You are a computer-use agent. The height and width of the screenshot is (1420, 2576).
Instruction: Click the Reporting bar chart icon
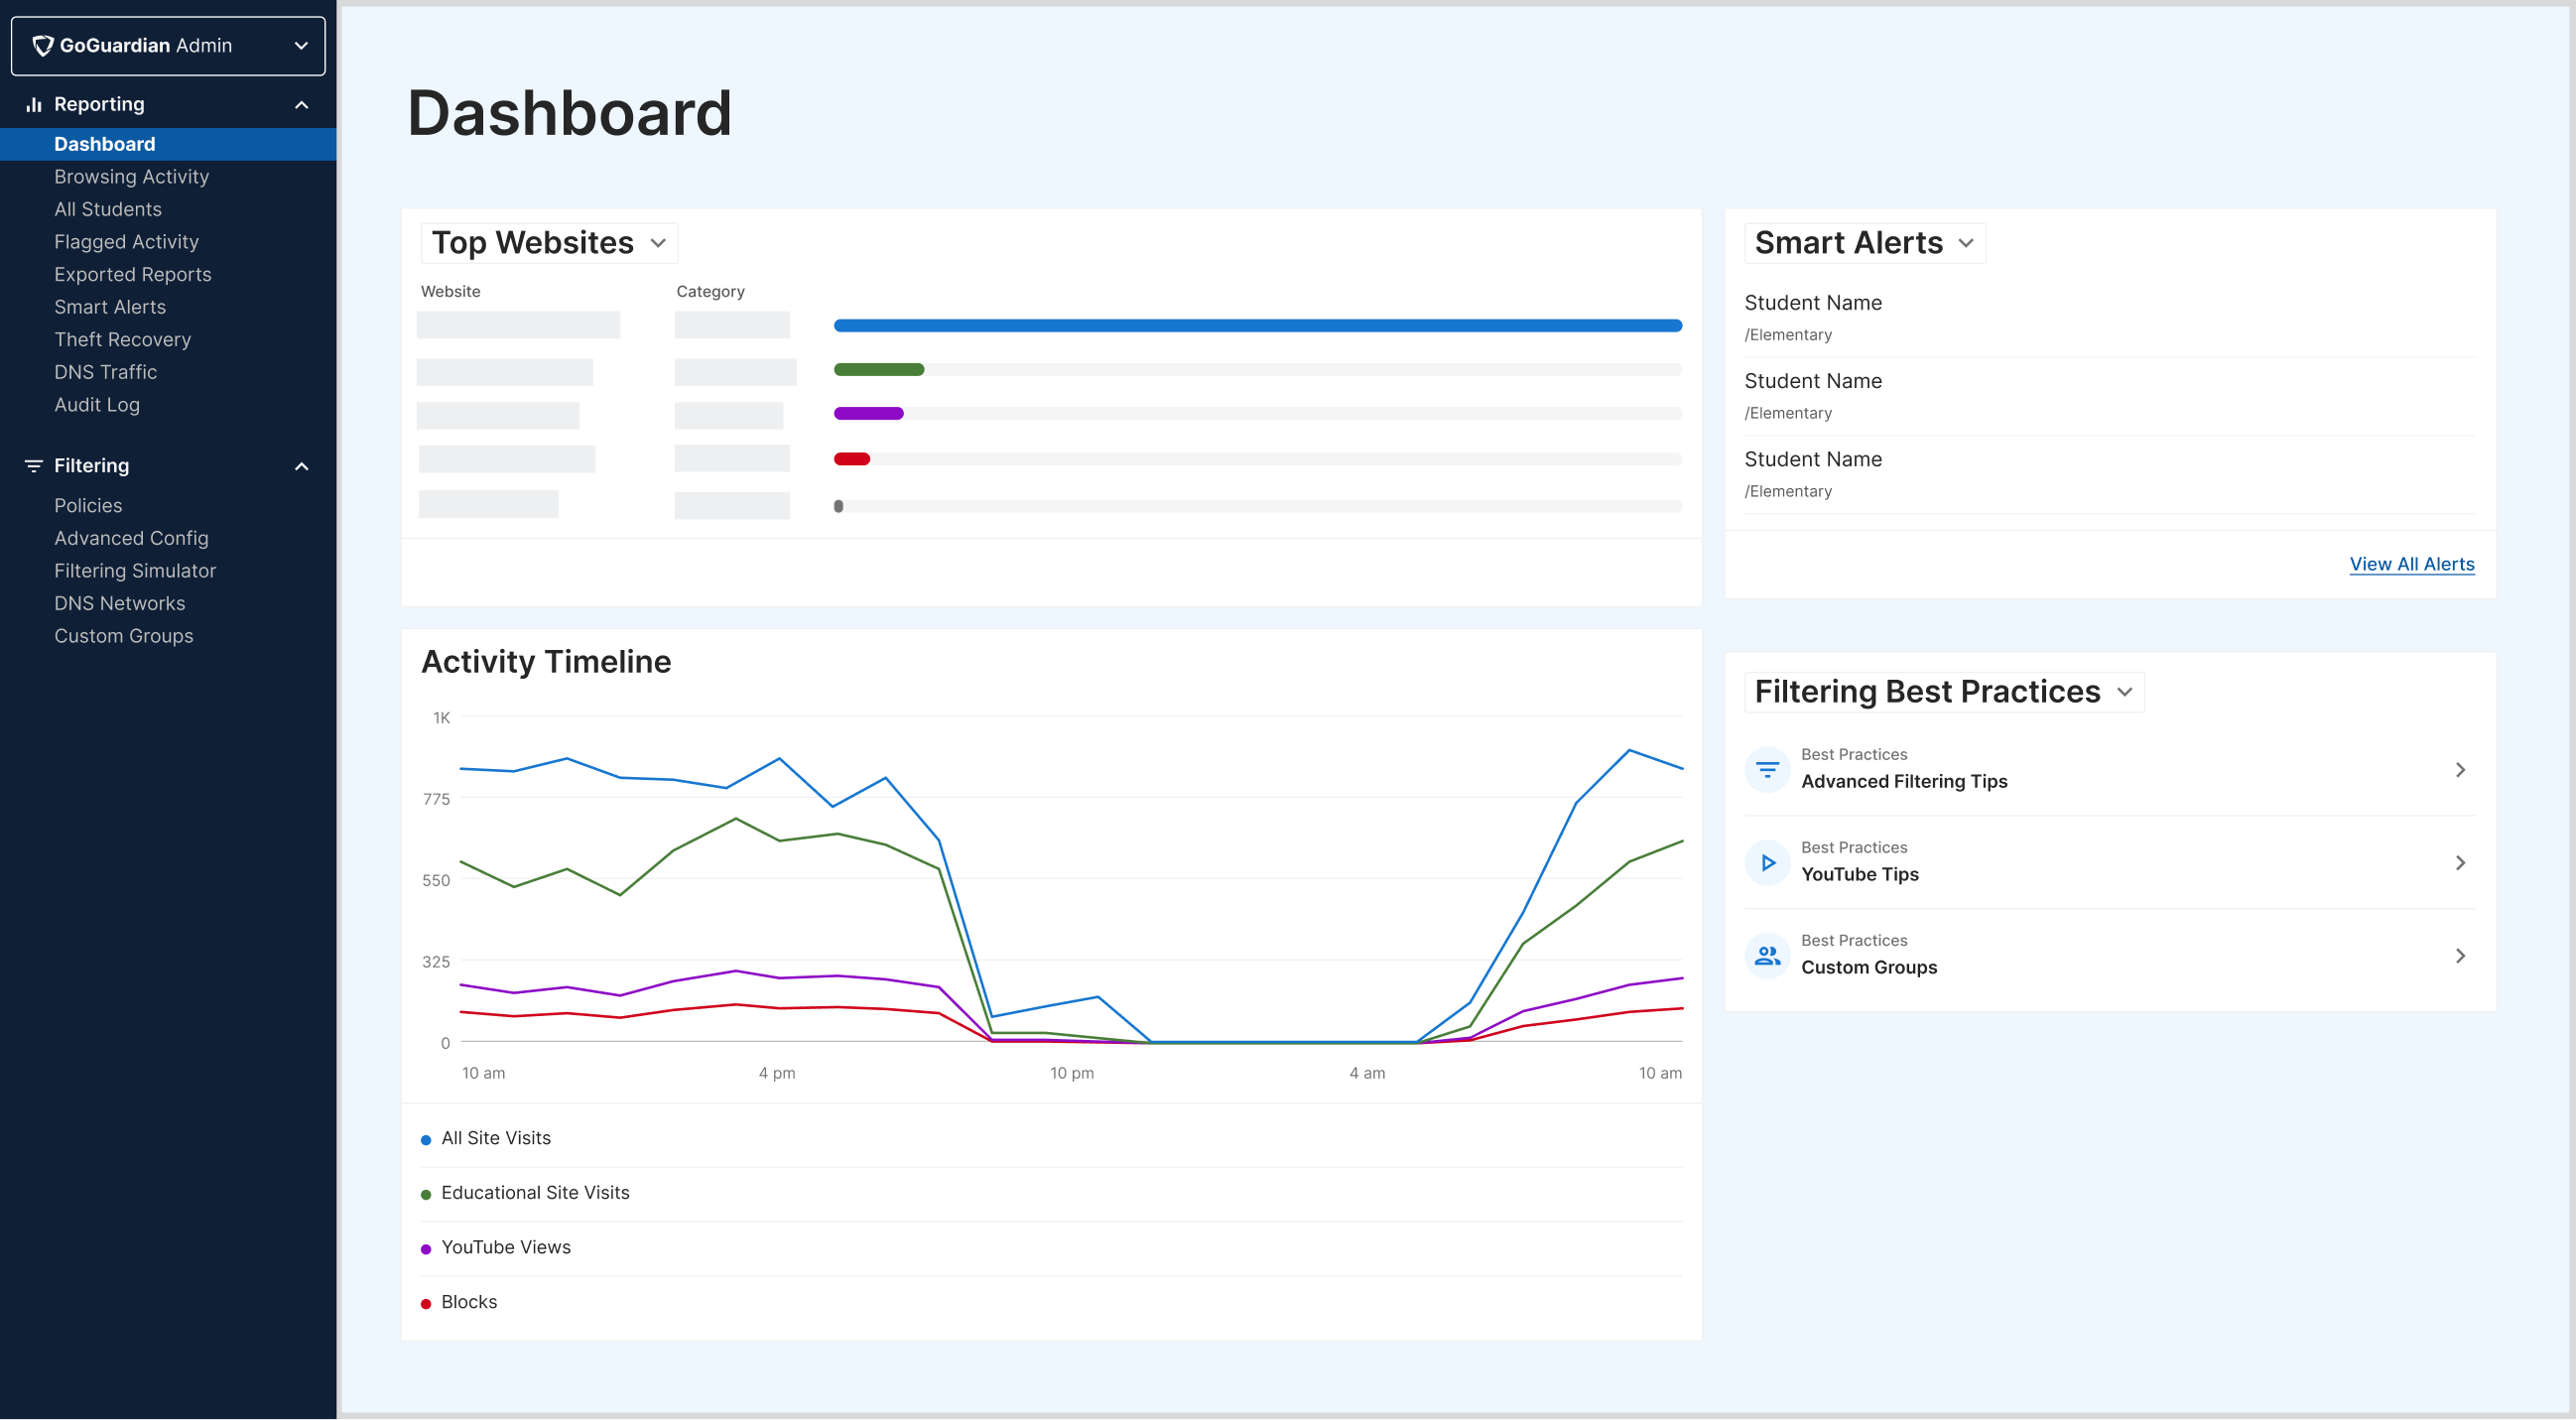34,104
